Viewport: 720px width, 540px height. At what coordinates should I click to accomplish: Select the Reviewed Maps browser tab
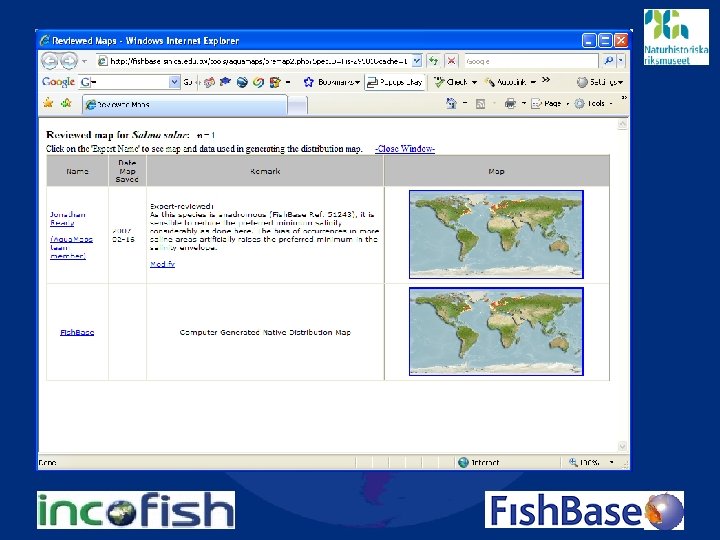click(x=185, y=105)
